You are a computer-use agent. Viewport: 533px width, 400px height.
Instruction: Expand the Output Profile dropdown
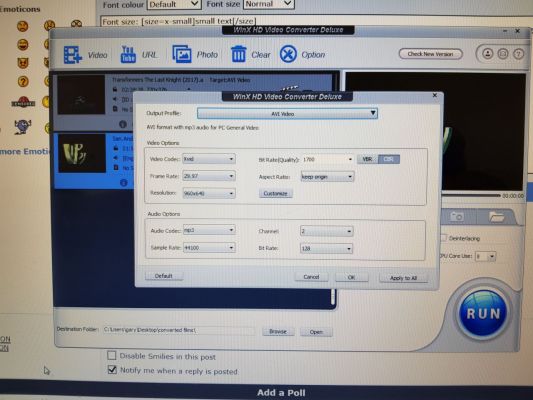tap(287, 114)
